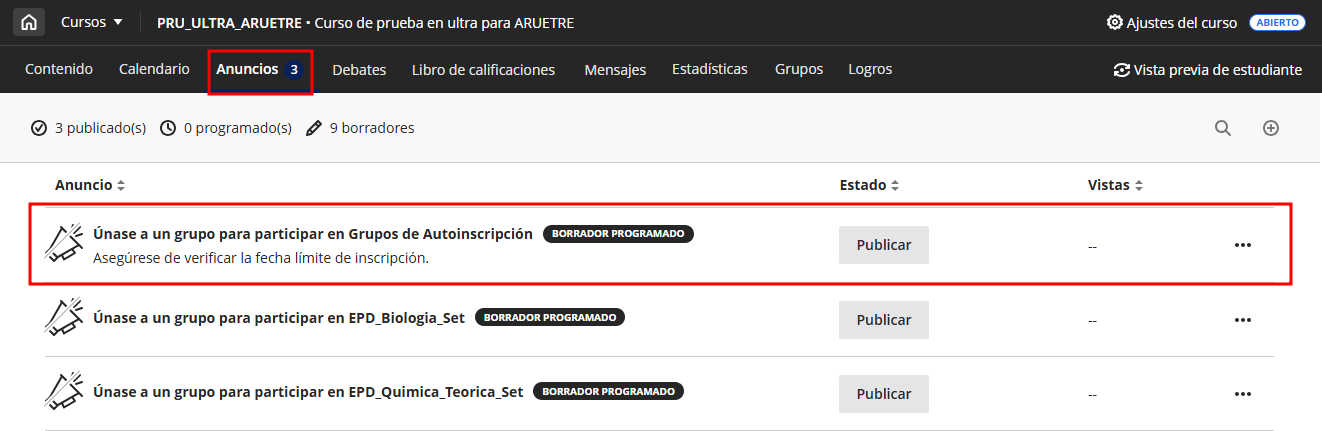The width and height of the screenshot is (1322, 431).
Task: Open Vista previa de estudiante
Action: [x=1207, y=70]
